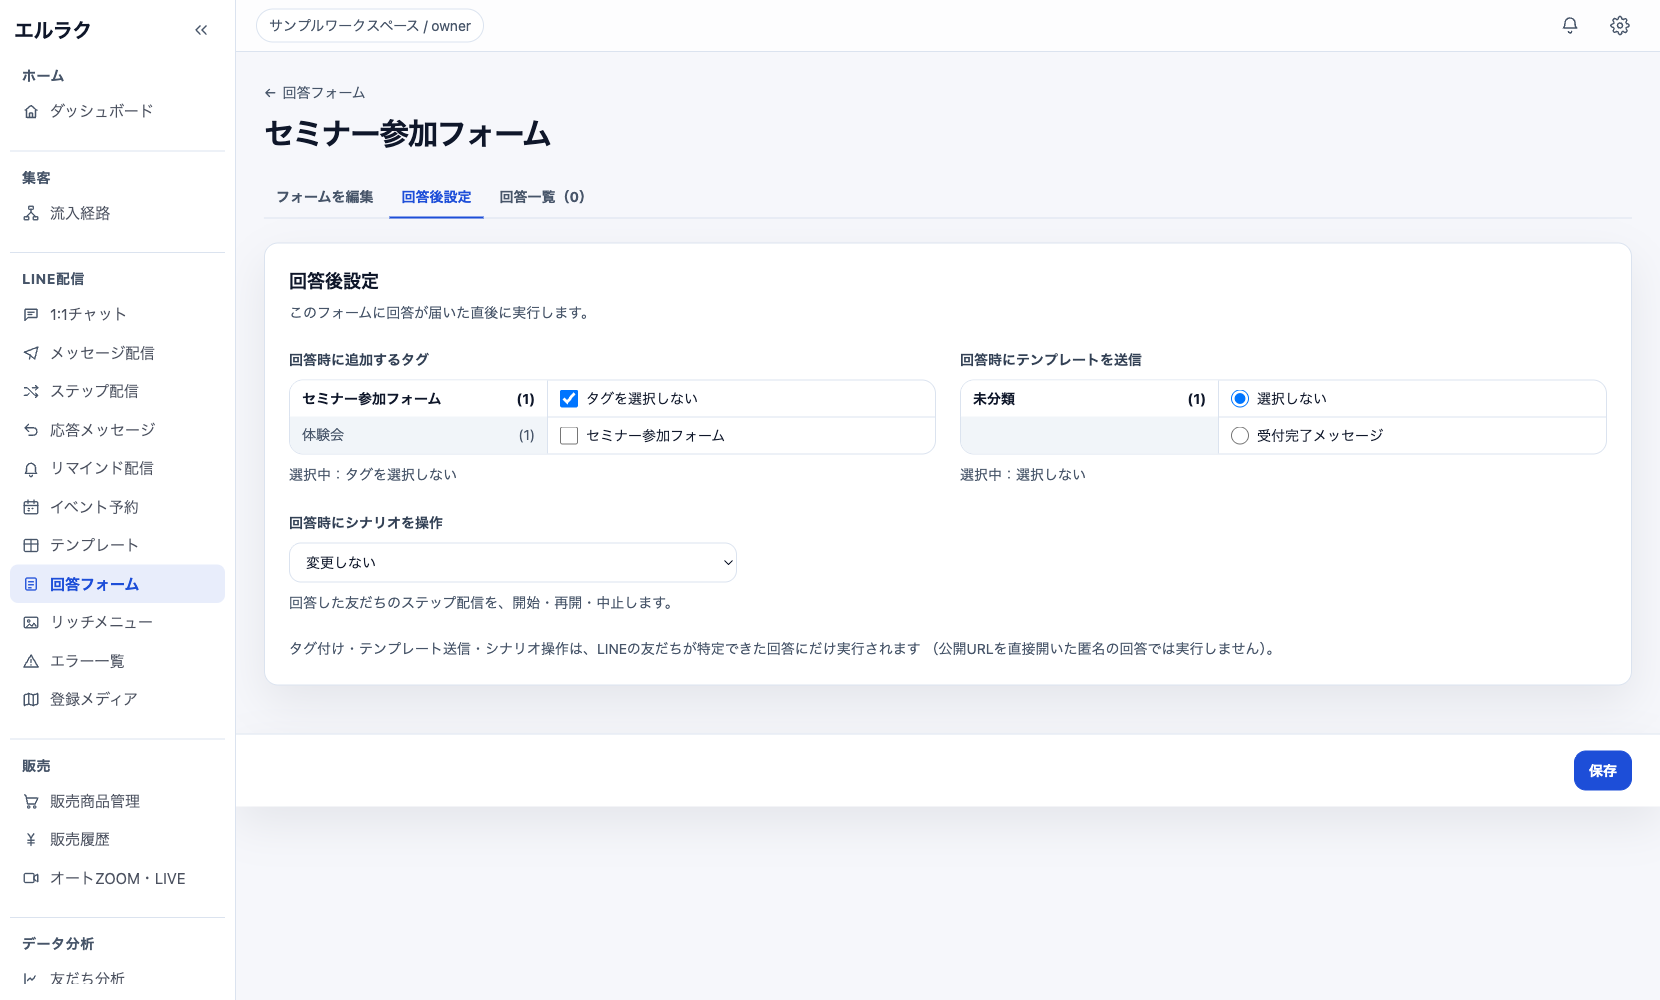Image resolution: width=1660 pixels, height=1000 pixels.
Task: Click the 販売商品管理 cart icon
Action: [31, 802]
